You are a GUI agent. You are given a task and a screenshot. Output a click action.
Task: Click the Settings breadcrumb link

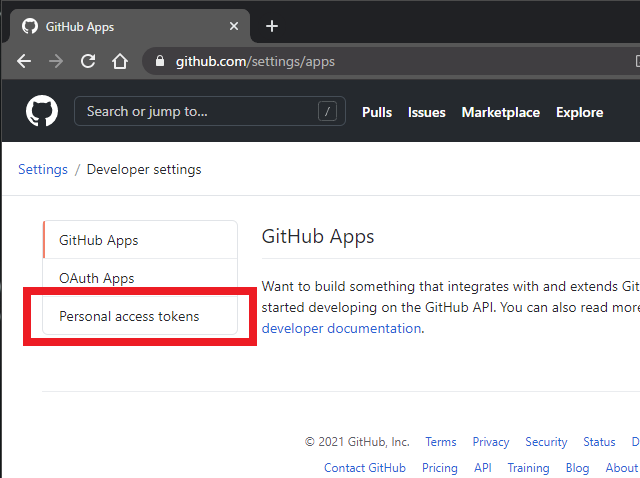pos(43,169)
